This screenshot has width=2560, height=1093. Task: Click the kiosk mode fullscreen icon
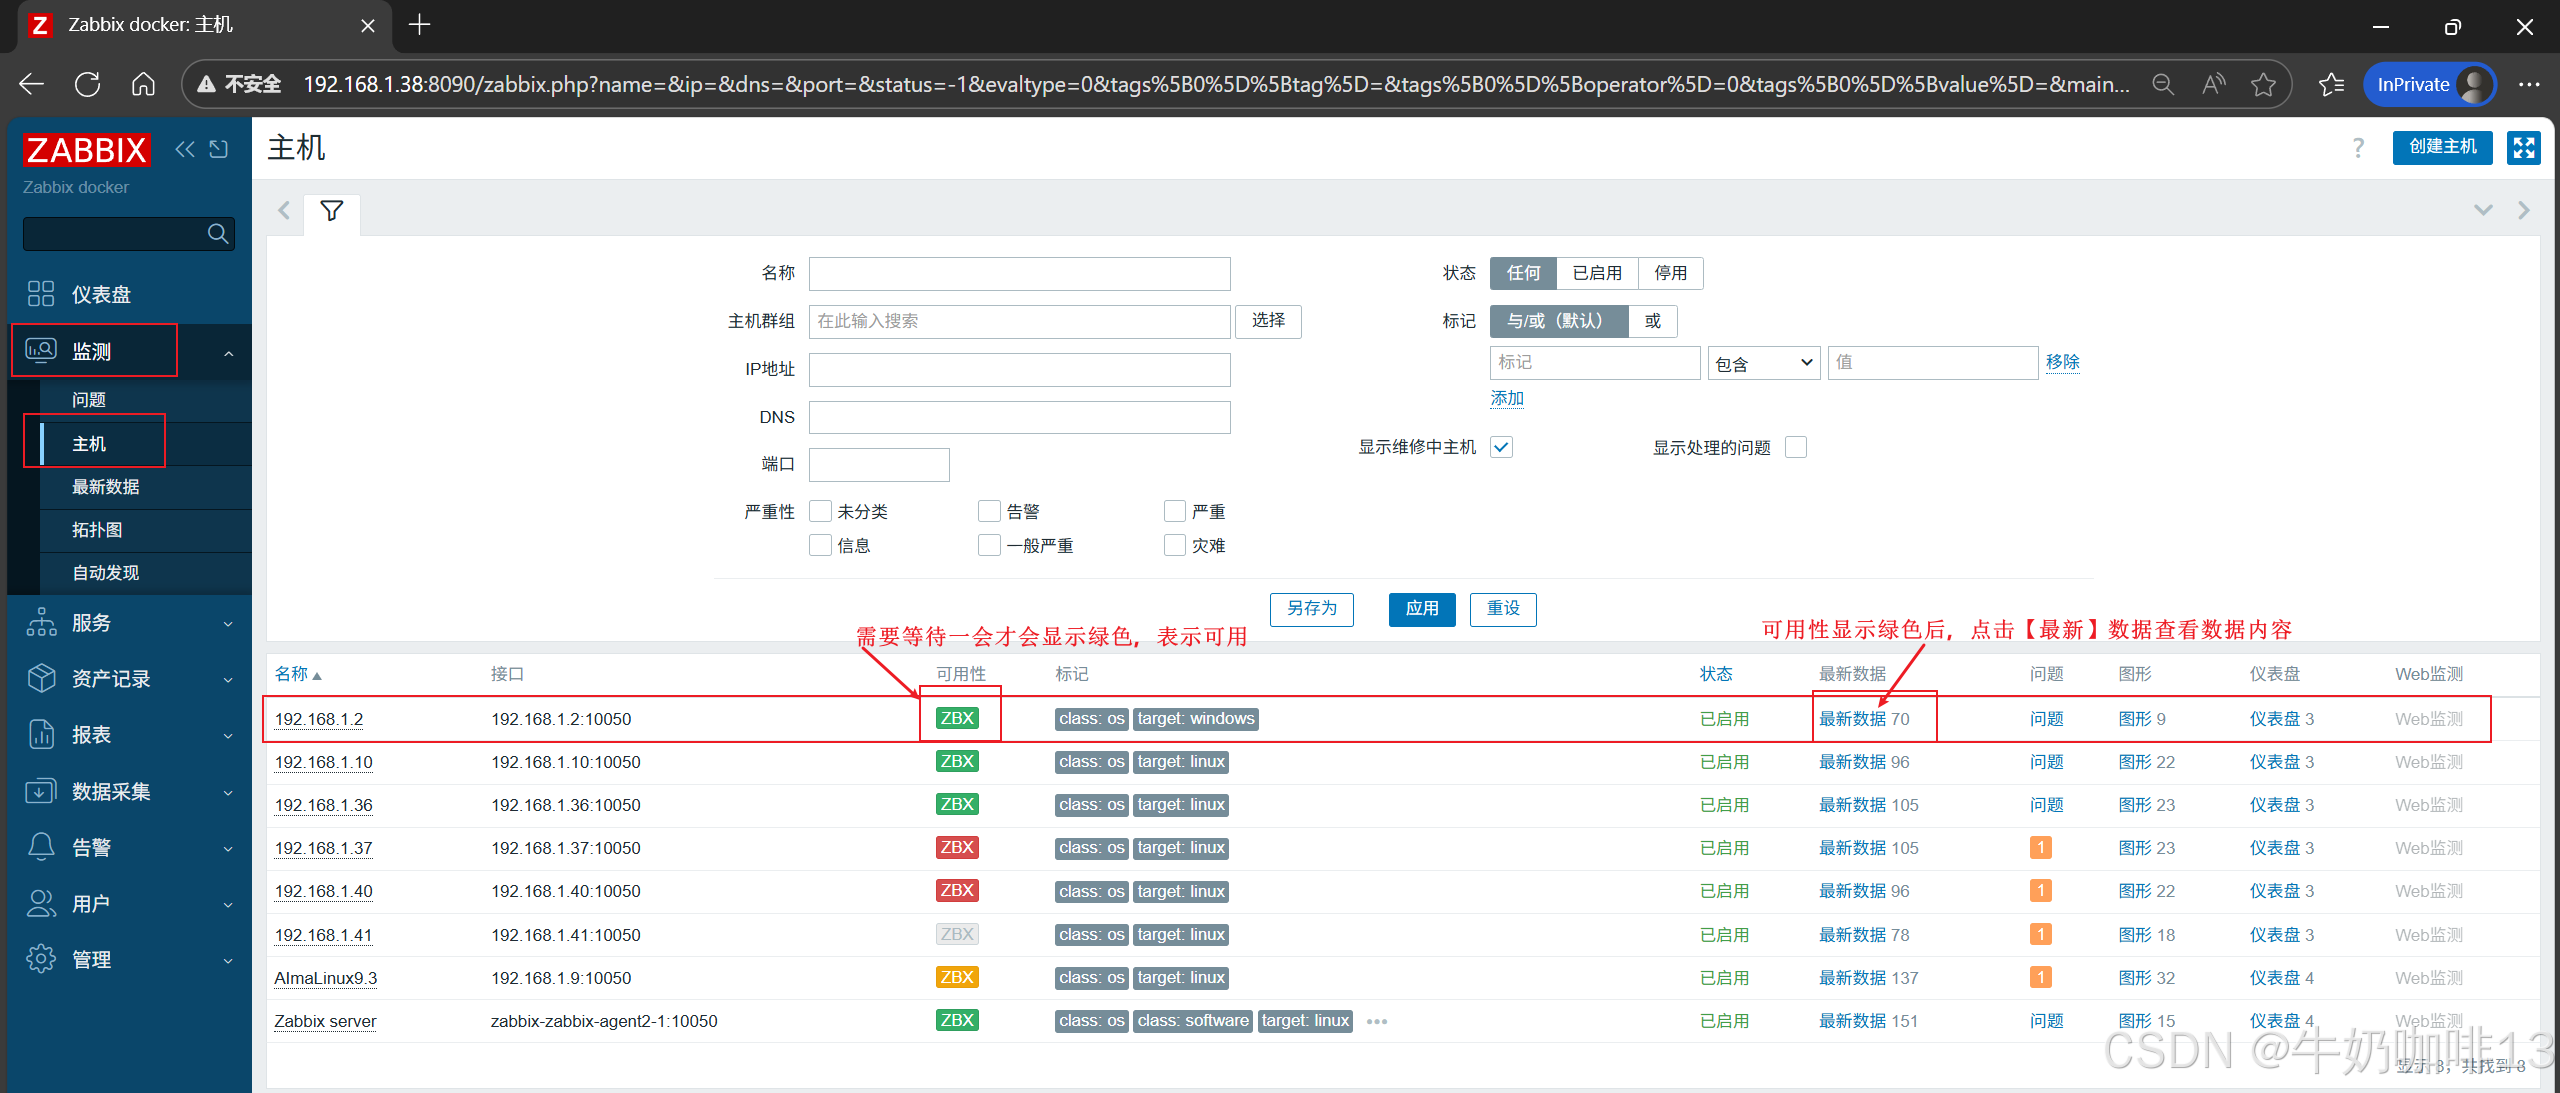[2523, 148]
